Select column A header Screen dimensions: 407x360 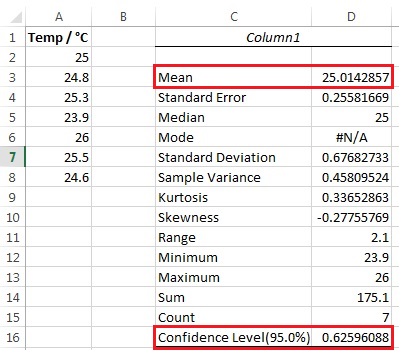(x=59, y=16)
